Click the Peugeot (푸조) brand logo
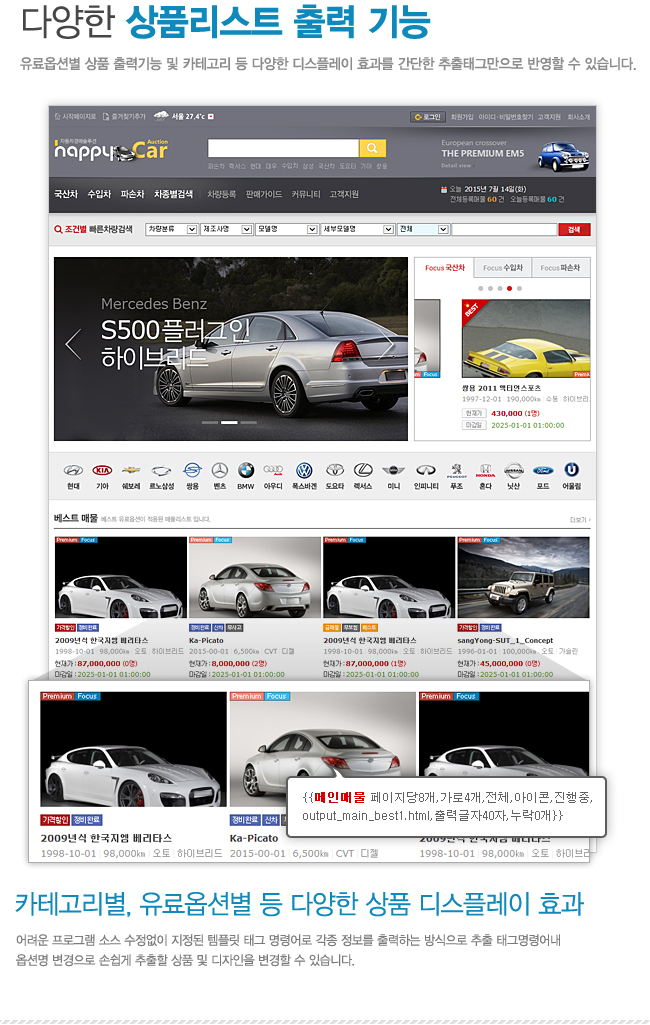Image resolution: width=650 pixels, height=1025 pixels. [456, 470]
